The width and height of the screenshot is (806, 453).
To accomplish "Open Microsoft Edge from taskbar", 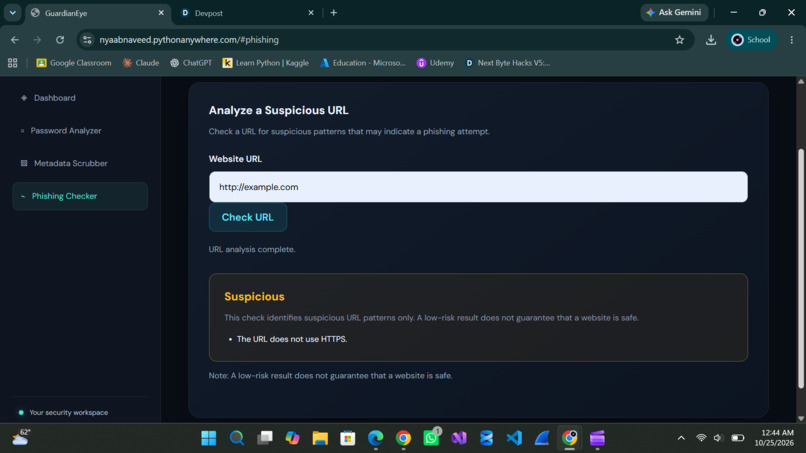I will click(376, 438).
